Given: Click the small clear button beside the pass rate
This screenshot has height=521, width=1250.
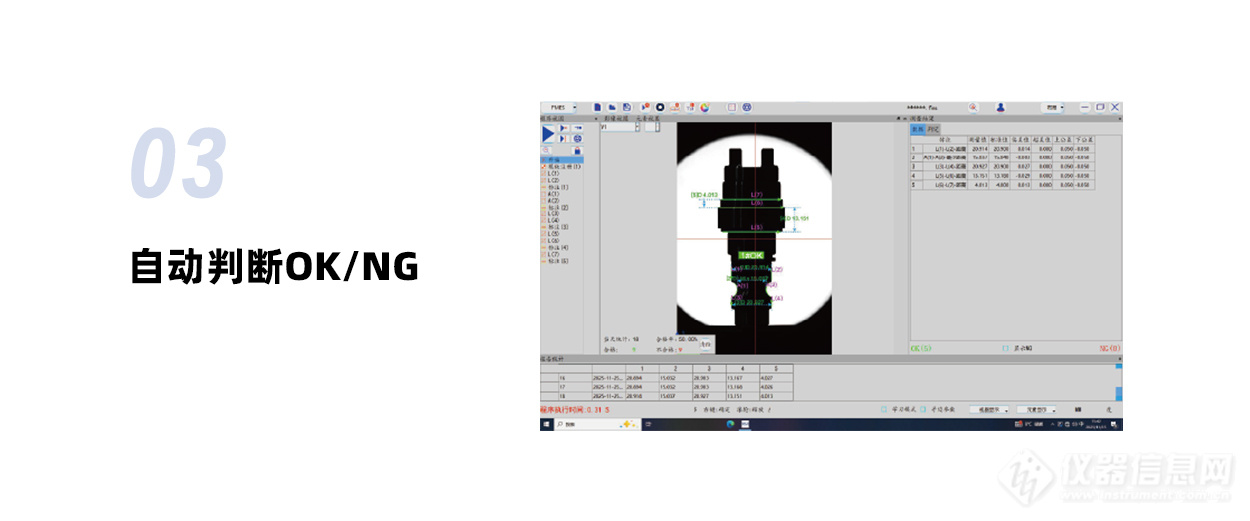Looking at the screenshot, I should coord(706,344).
